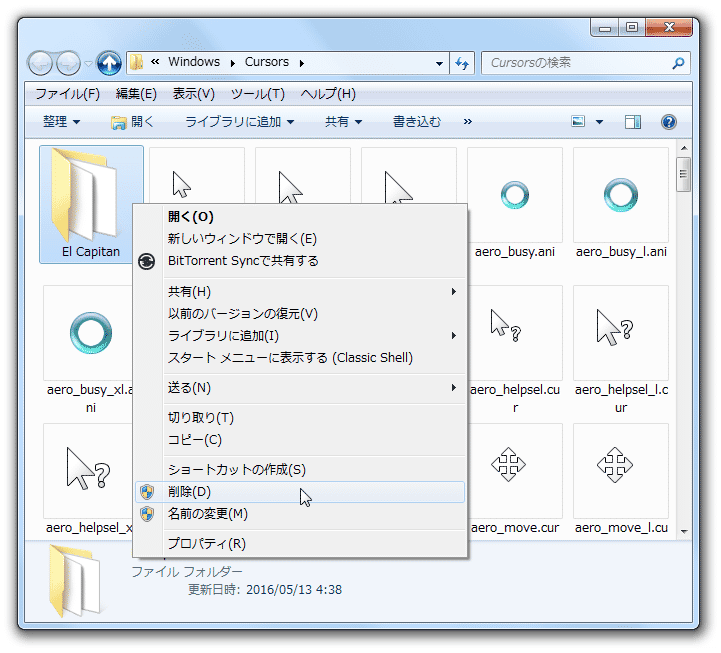This screenshot has height=653, width=721.
Task: Expand the arrow after Cursors breadcrumb
Action: coord(302,63)
